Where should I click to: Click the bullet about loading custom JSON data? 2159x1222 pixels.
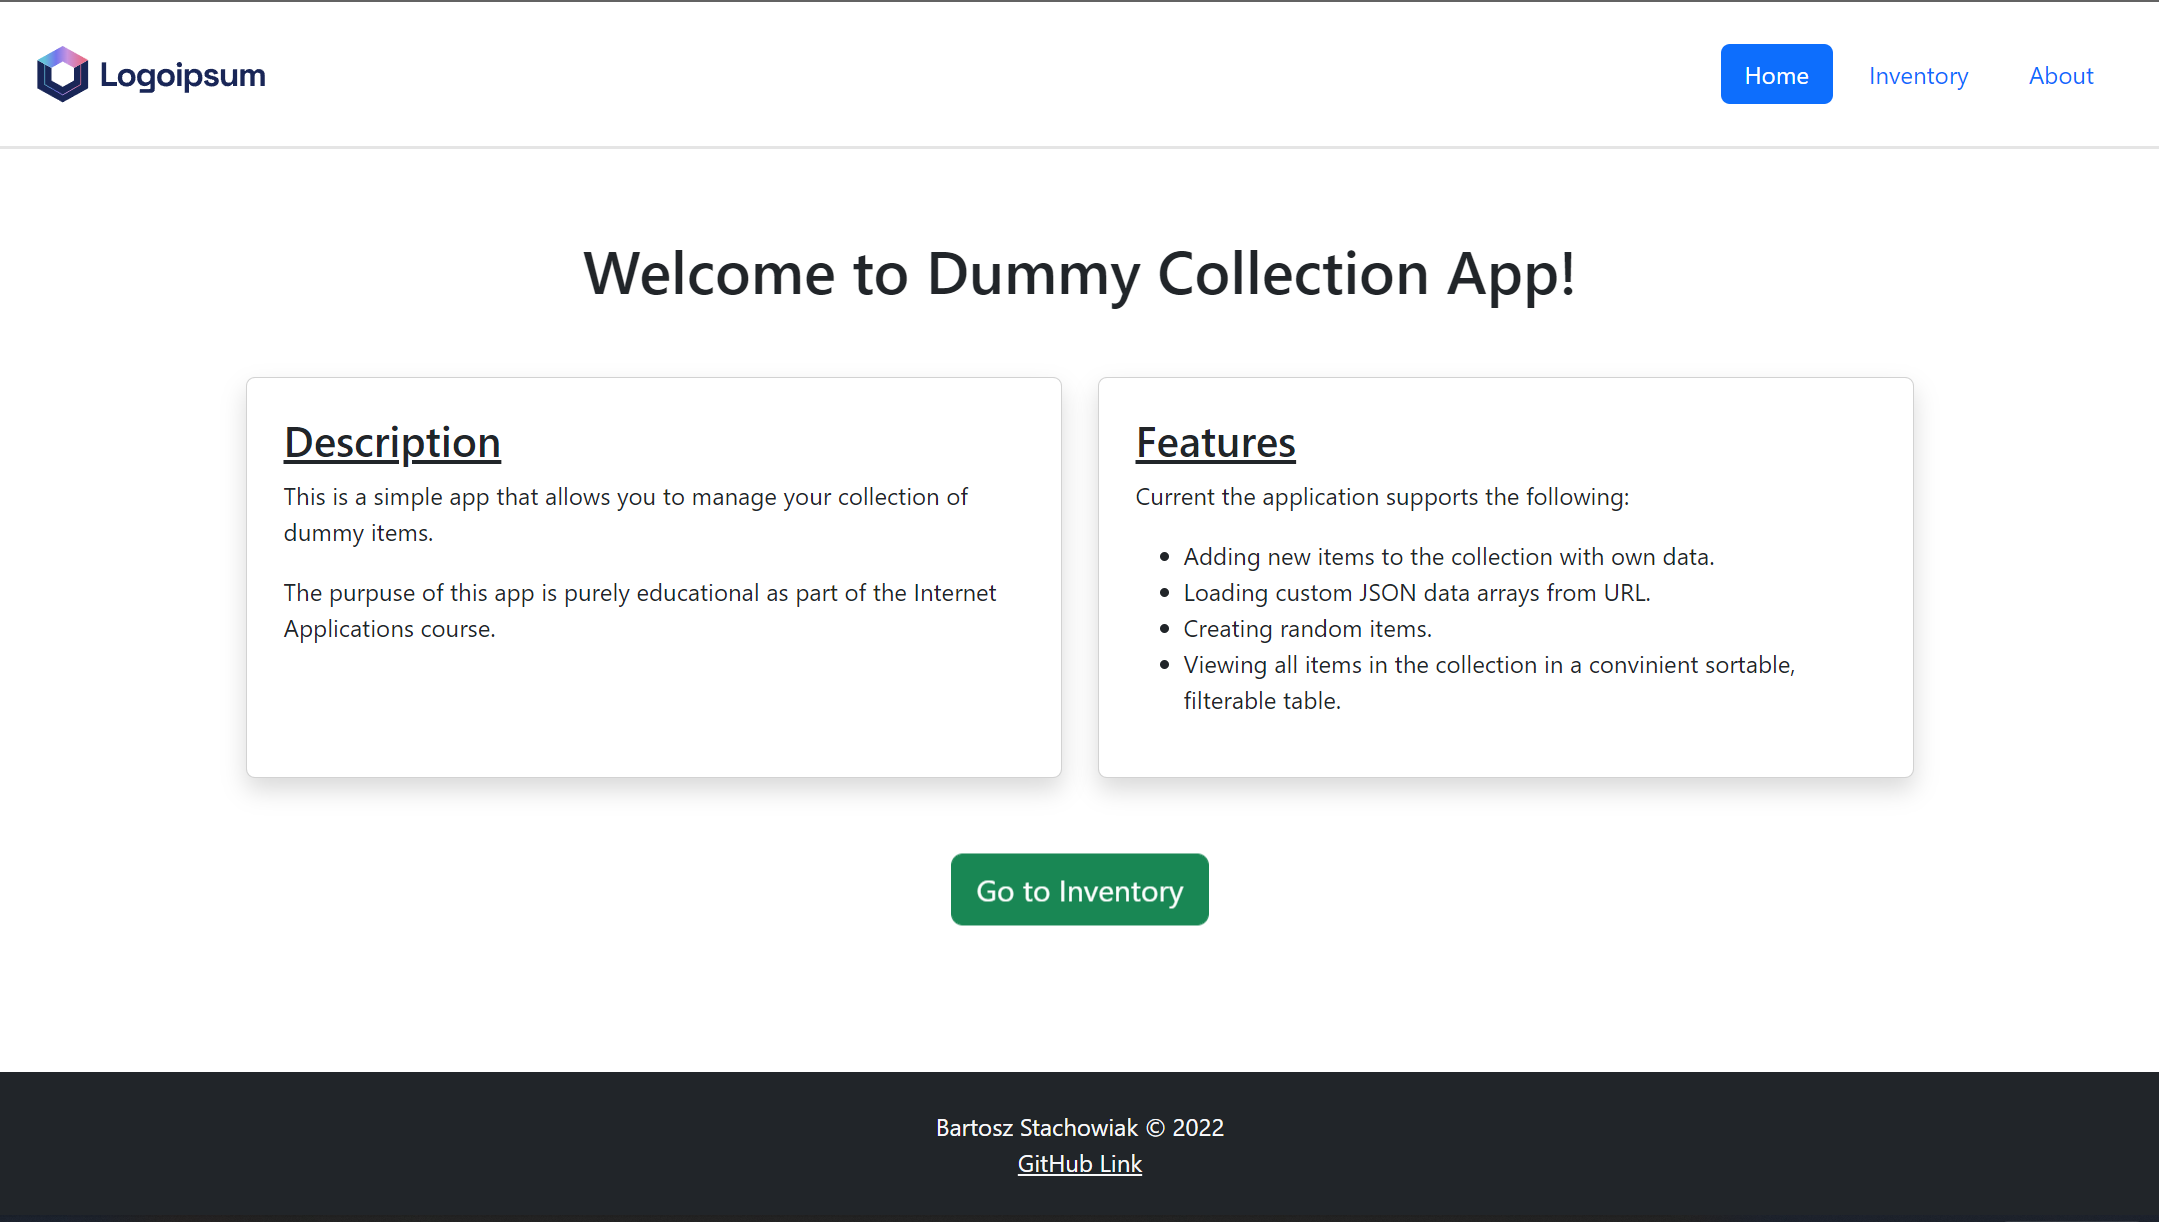(1417, 592)
